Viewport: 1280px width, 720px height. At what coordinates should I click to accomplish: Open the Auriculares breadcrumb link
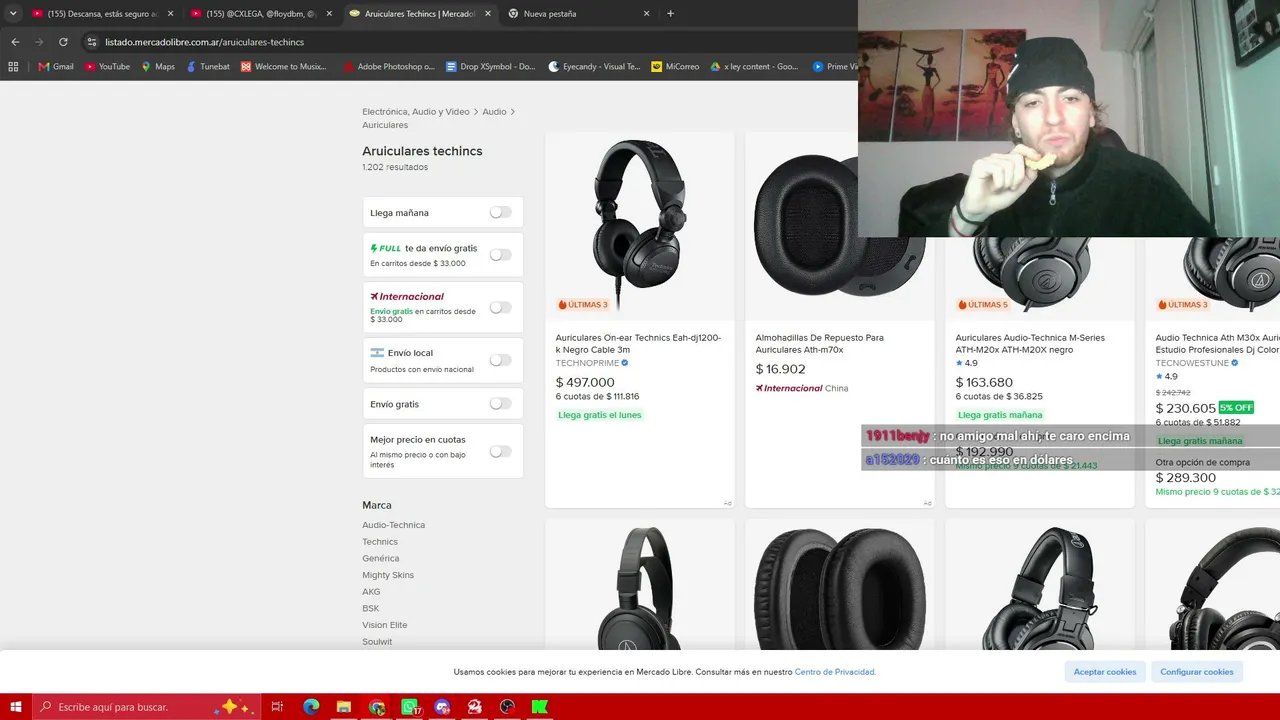tap(385, 125)
